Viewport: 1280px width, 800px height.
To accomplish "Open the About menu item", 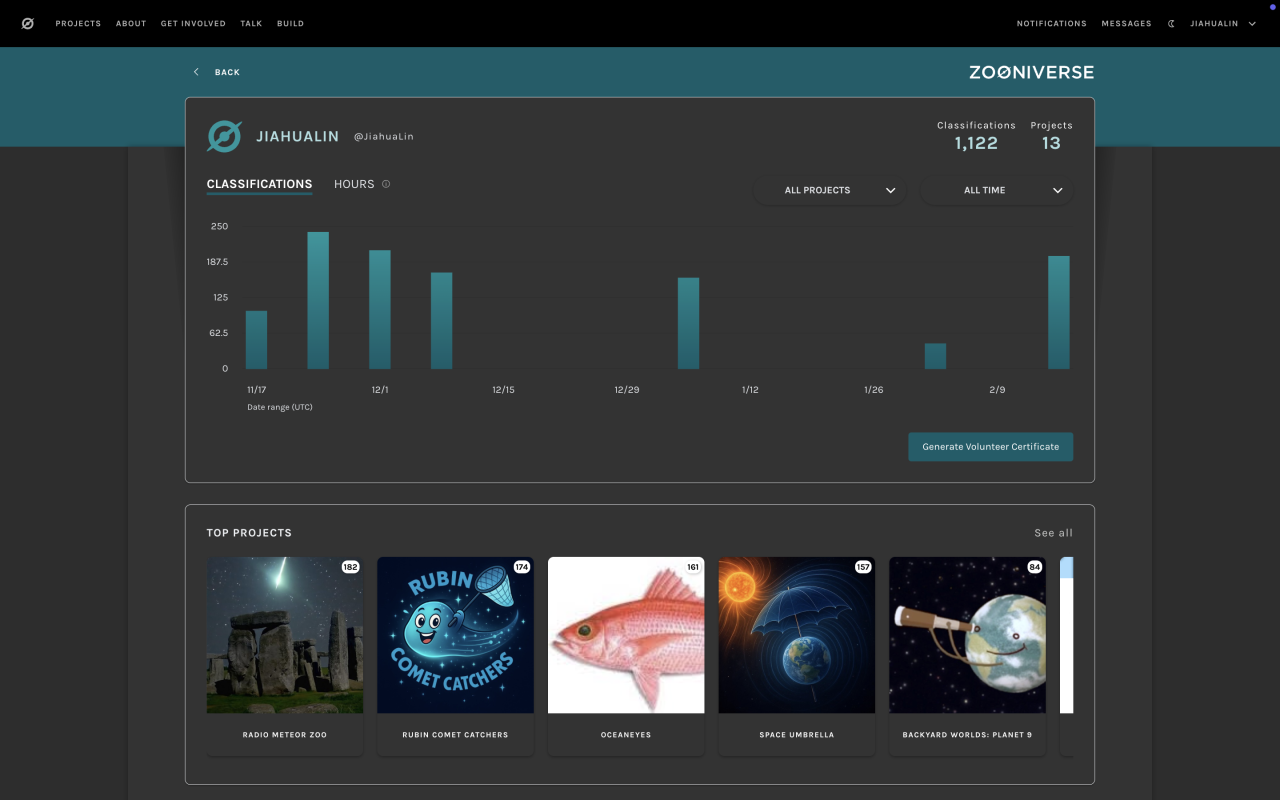I will [131, 23].
